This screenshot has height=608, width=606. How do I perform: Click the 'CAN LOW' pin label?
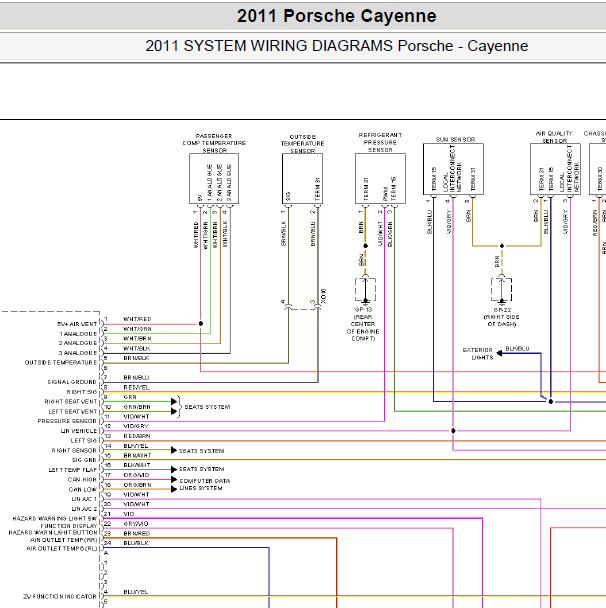pyautogui.click(x=83, y=489)
